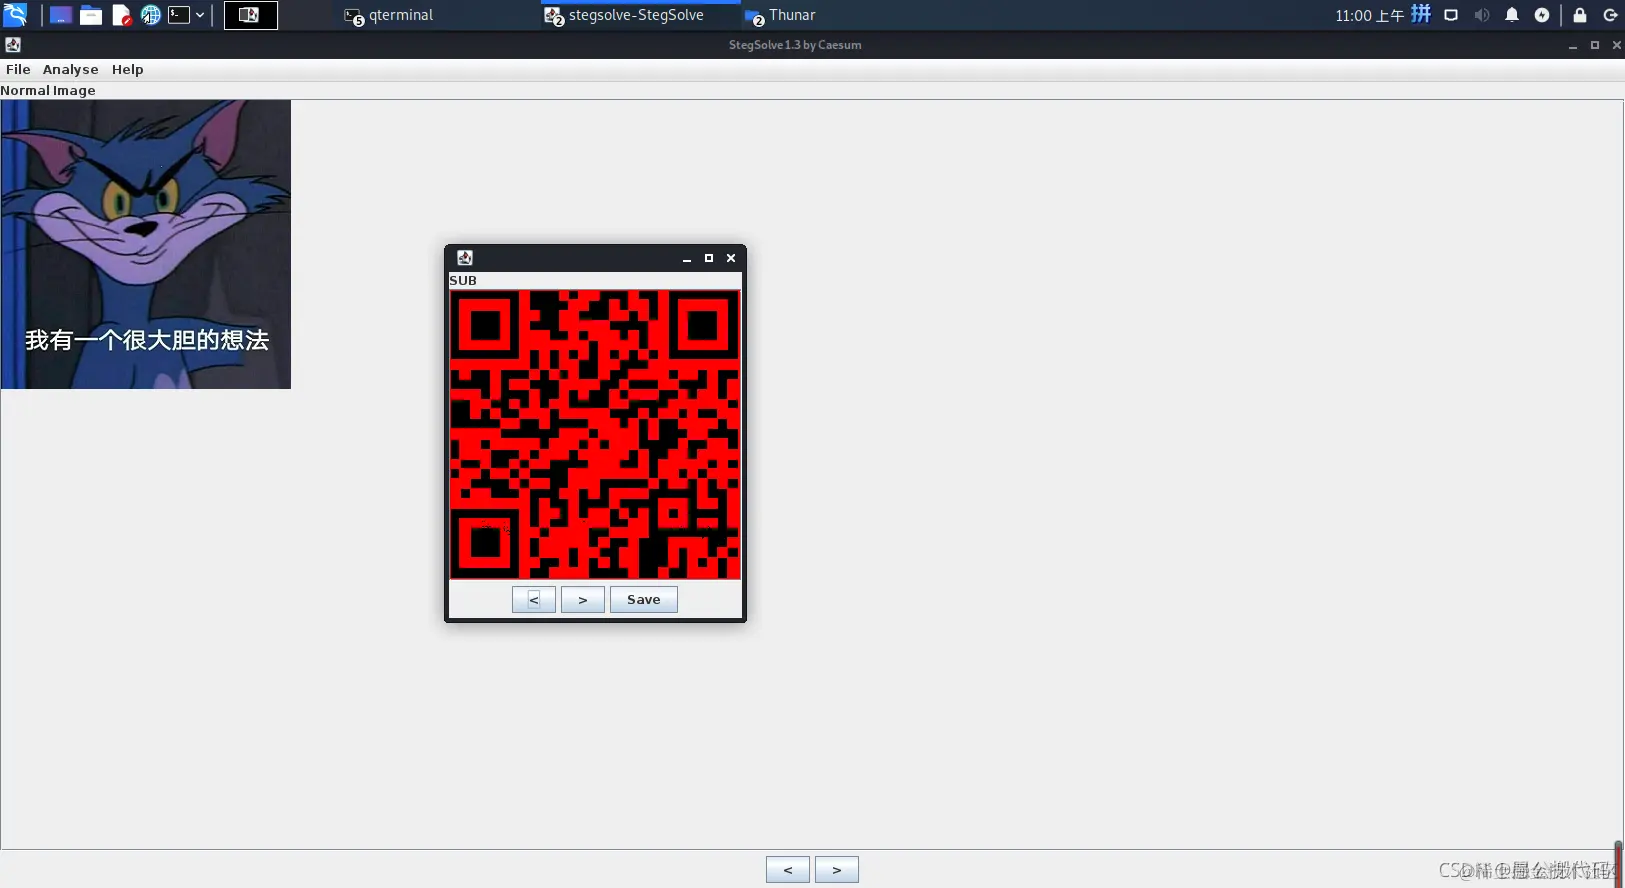Close the SUB combiner dialog
The width and height of the screenshot is (1625, 888).
coord(731,258)
